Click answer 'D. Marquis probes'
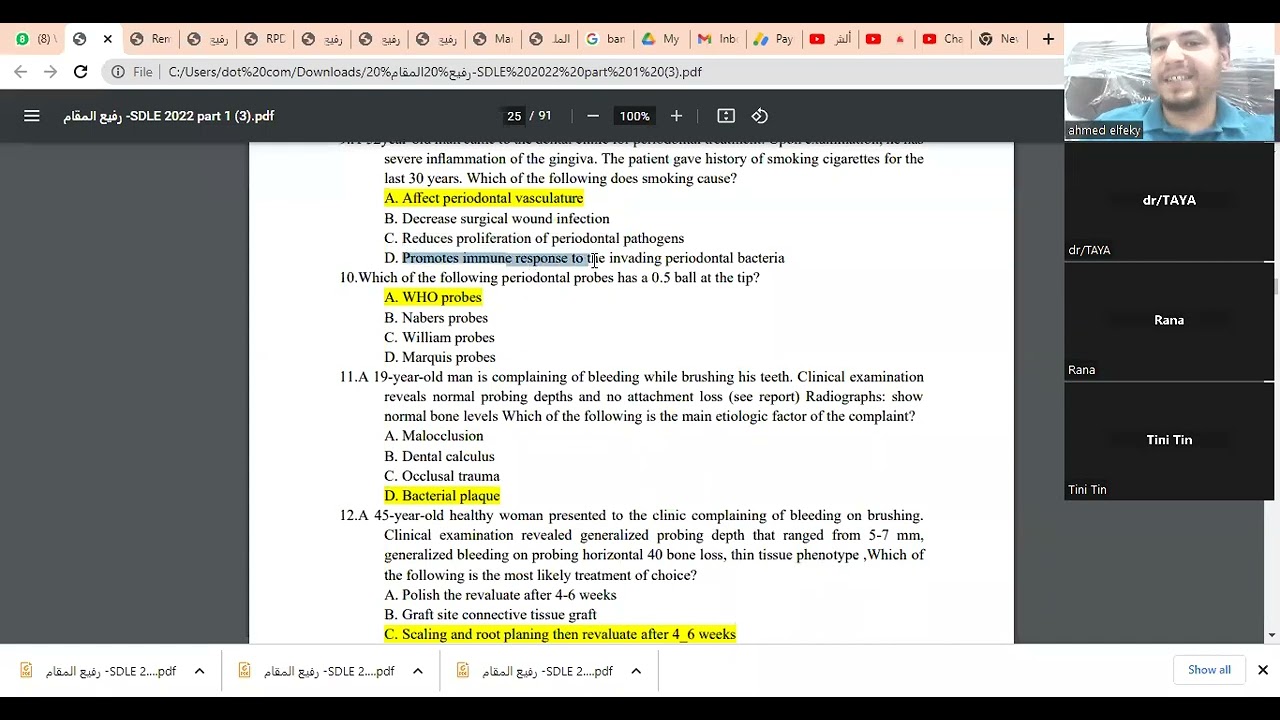Viewport: 1280px width, 720px height. pyautogui.click(x=440, y=357)
